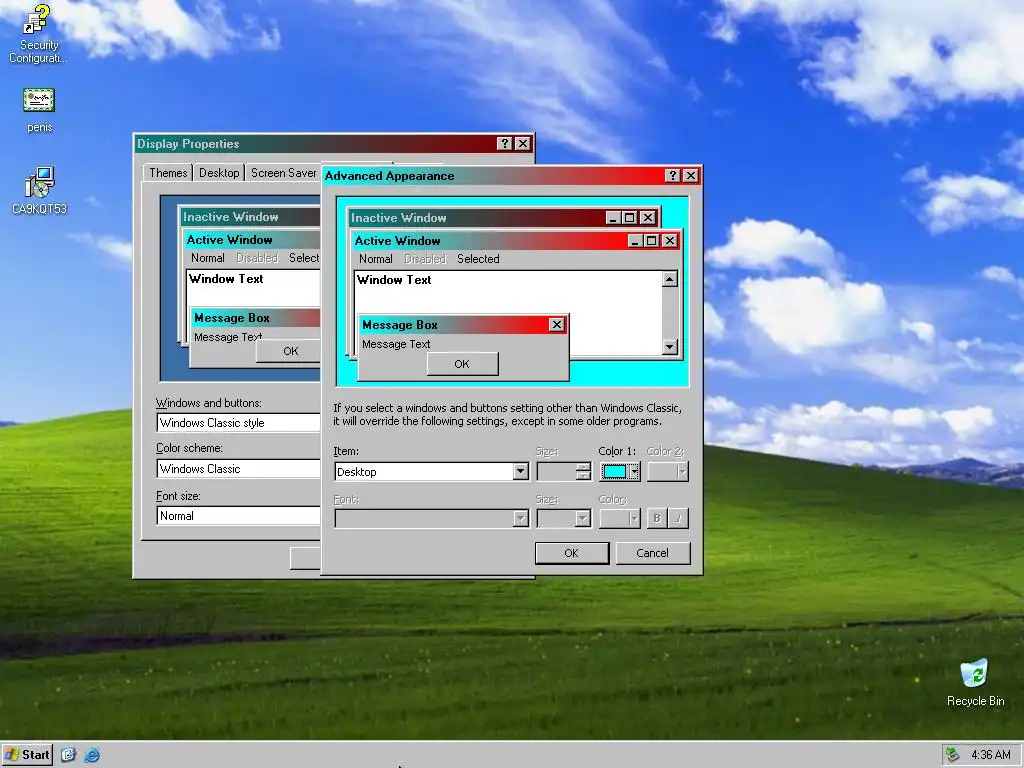Close the Display Properties window with X

[x=522, y=144]
